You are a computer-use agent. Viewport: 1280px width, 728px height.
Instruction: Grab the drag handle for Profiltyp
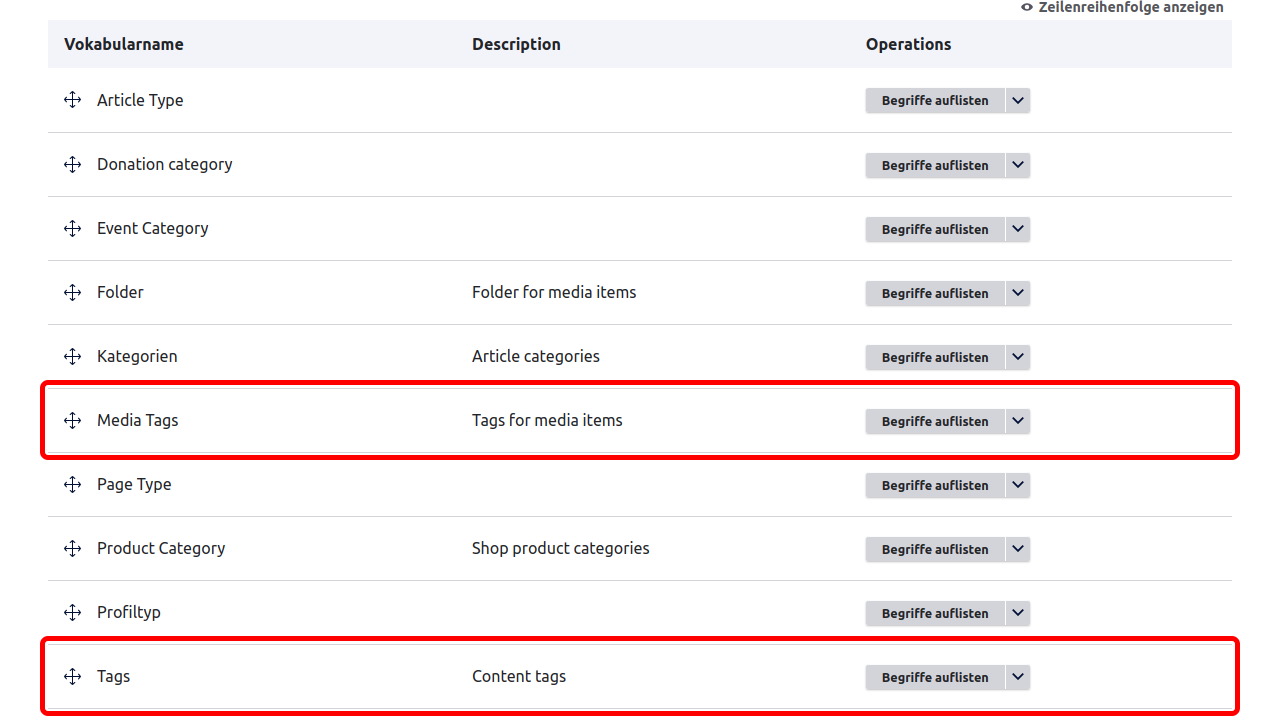72,612
